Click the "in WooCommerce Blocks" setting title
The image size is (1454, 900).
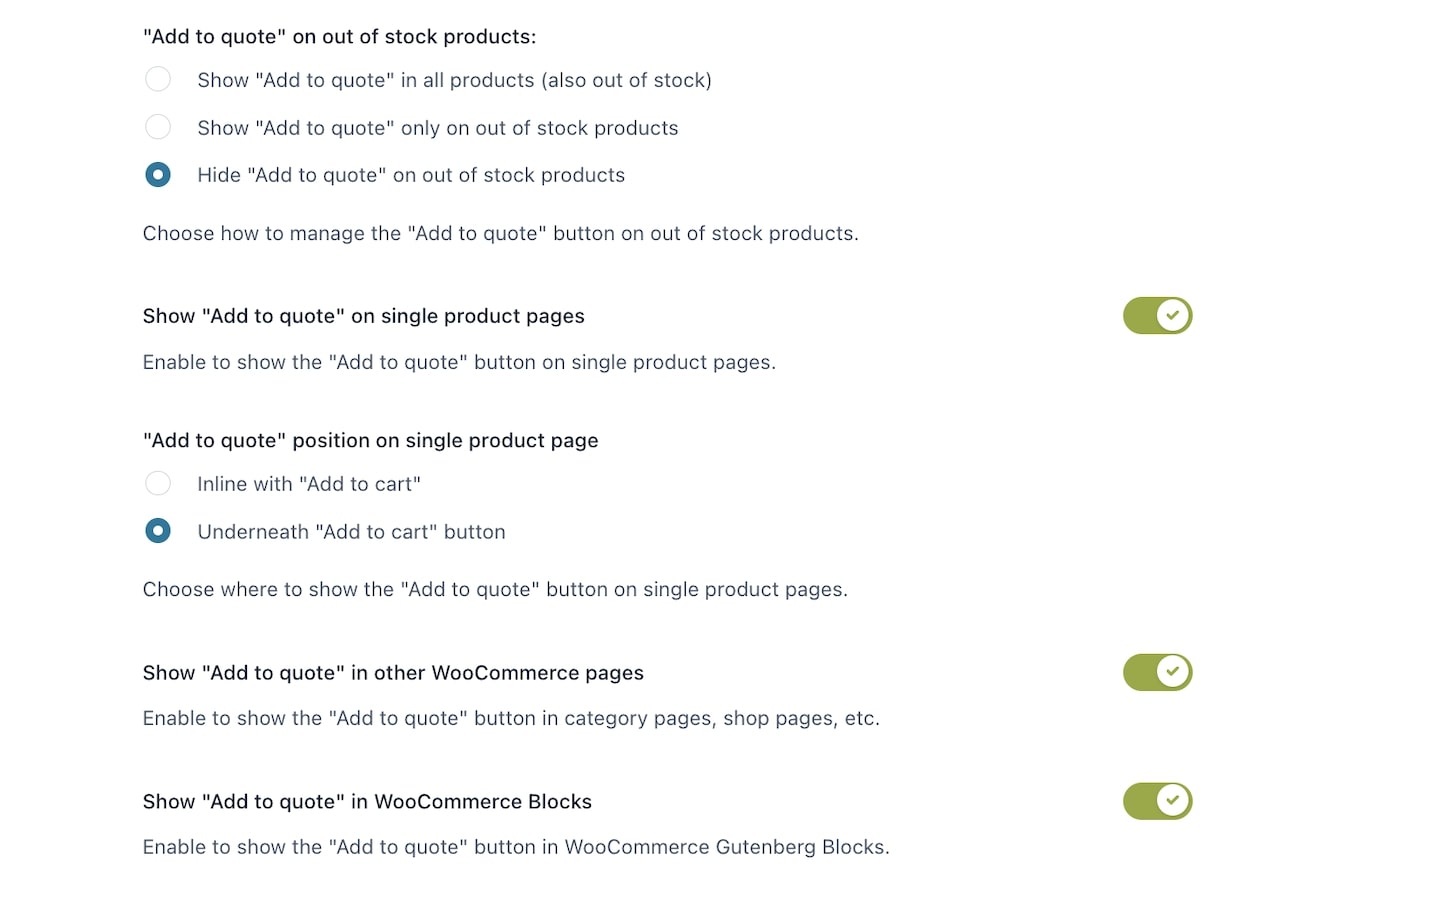(367, 802)
